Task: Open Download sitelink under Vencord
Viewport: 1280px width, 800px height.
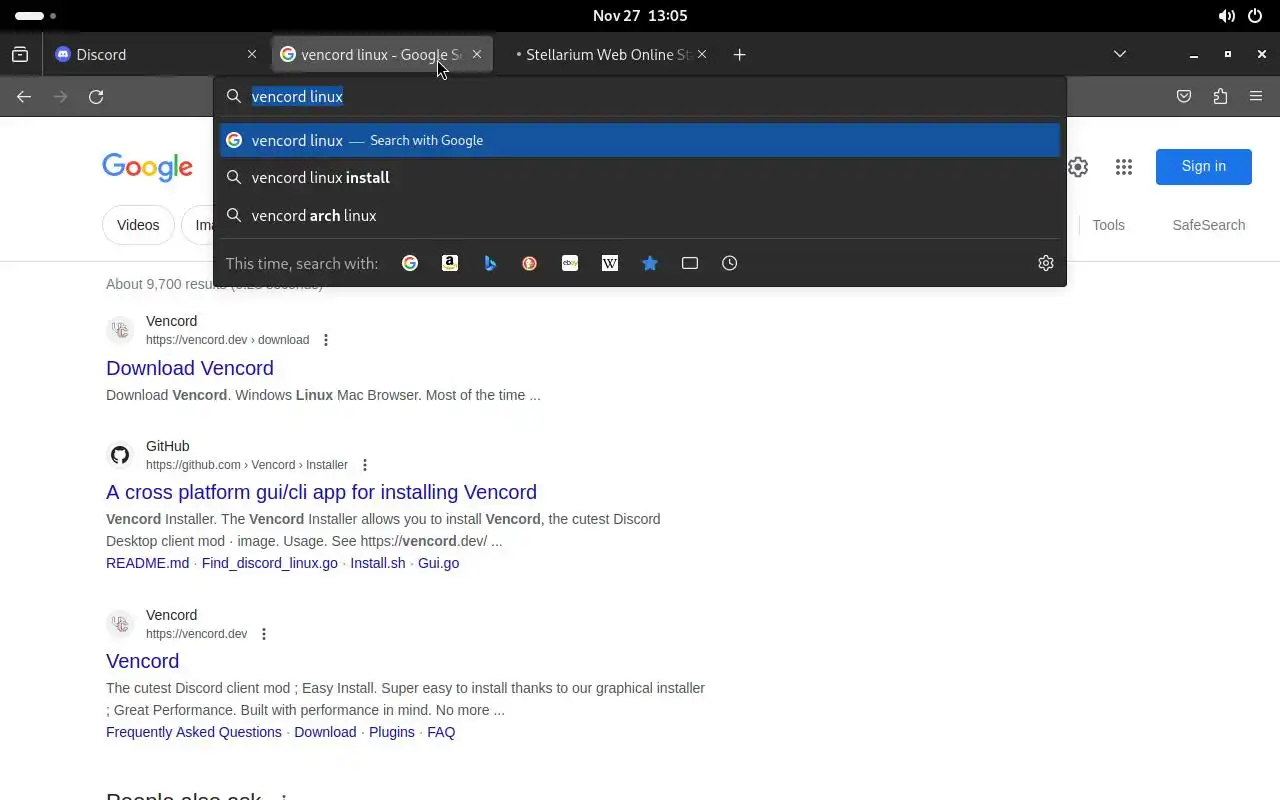Action: tap(325, 732)
